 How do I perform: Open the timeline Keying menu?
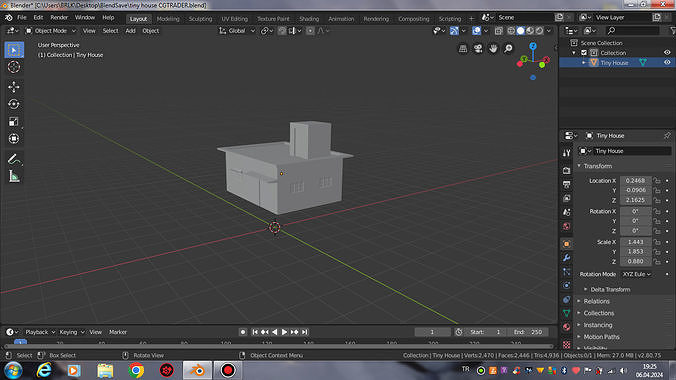[x=71, y=332]
